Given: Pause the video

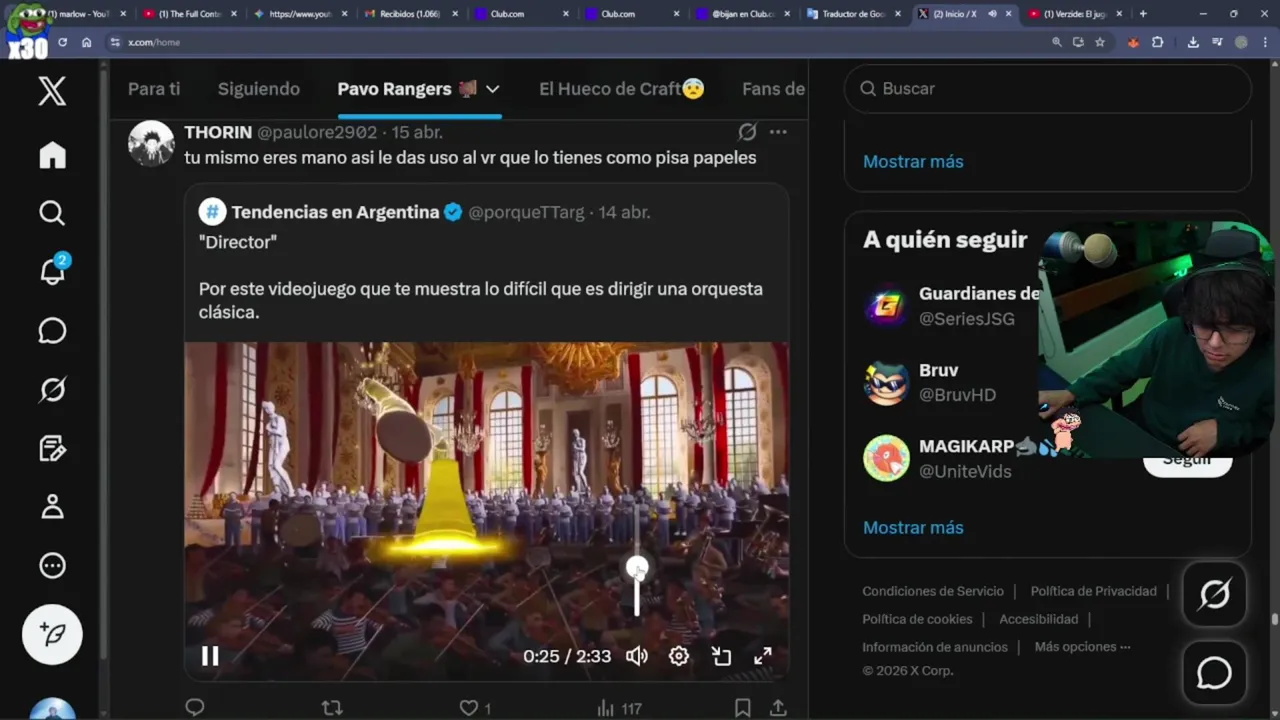Looking at the screenshot, I should tap(210, 656).
